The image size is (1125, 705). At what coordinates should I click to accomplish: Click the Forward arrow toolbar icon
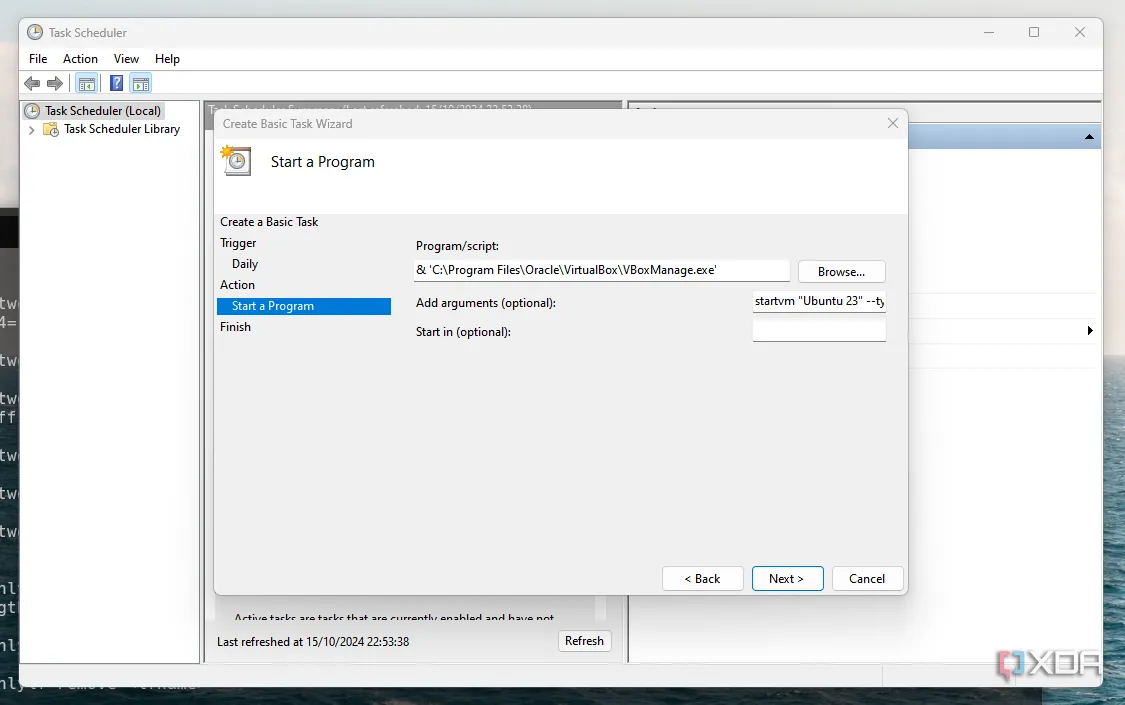[x=55, y=84]
